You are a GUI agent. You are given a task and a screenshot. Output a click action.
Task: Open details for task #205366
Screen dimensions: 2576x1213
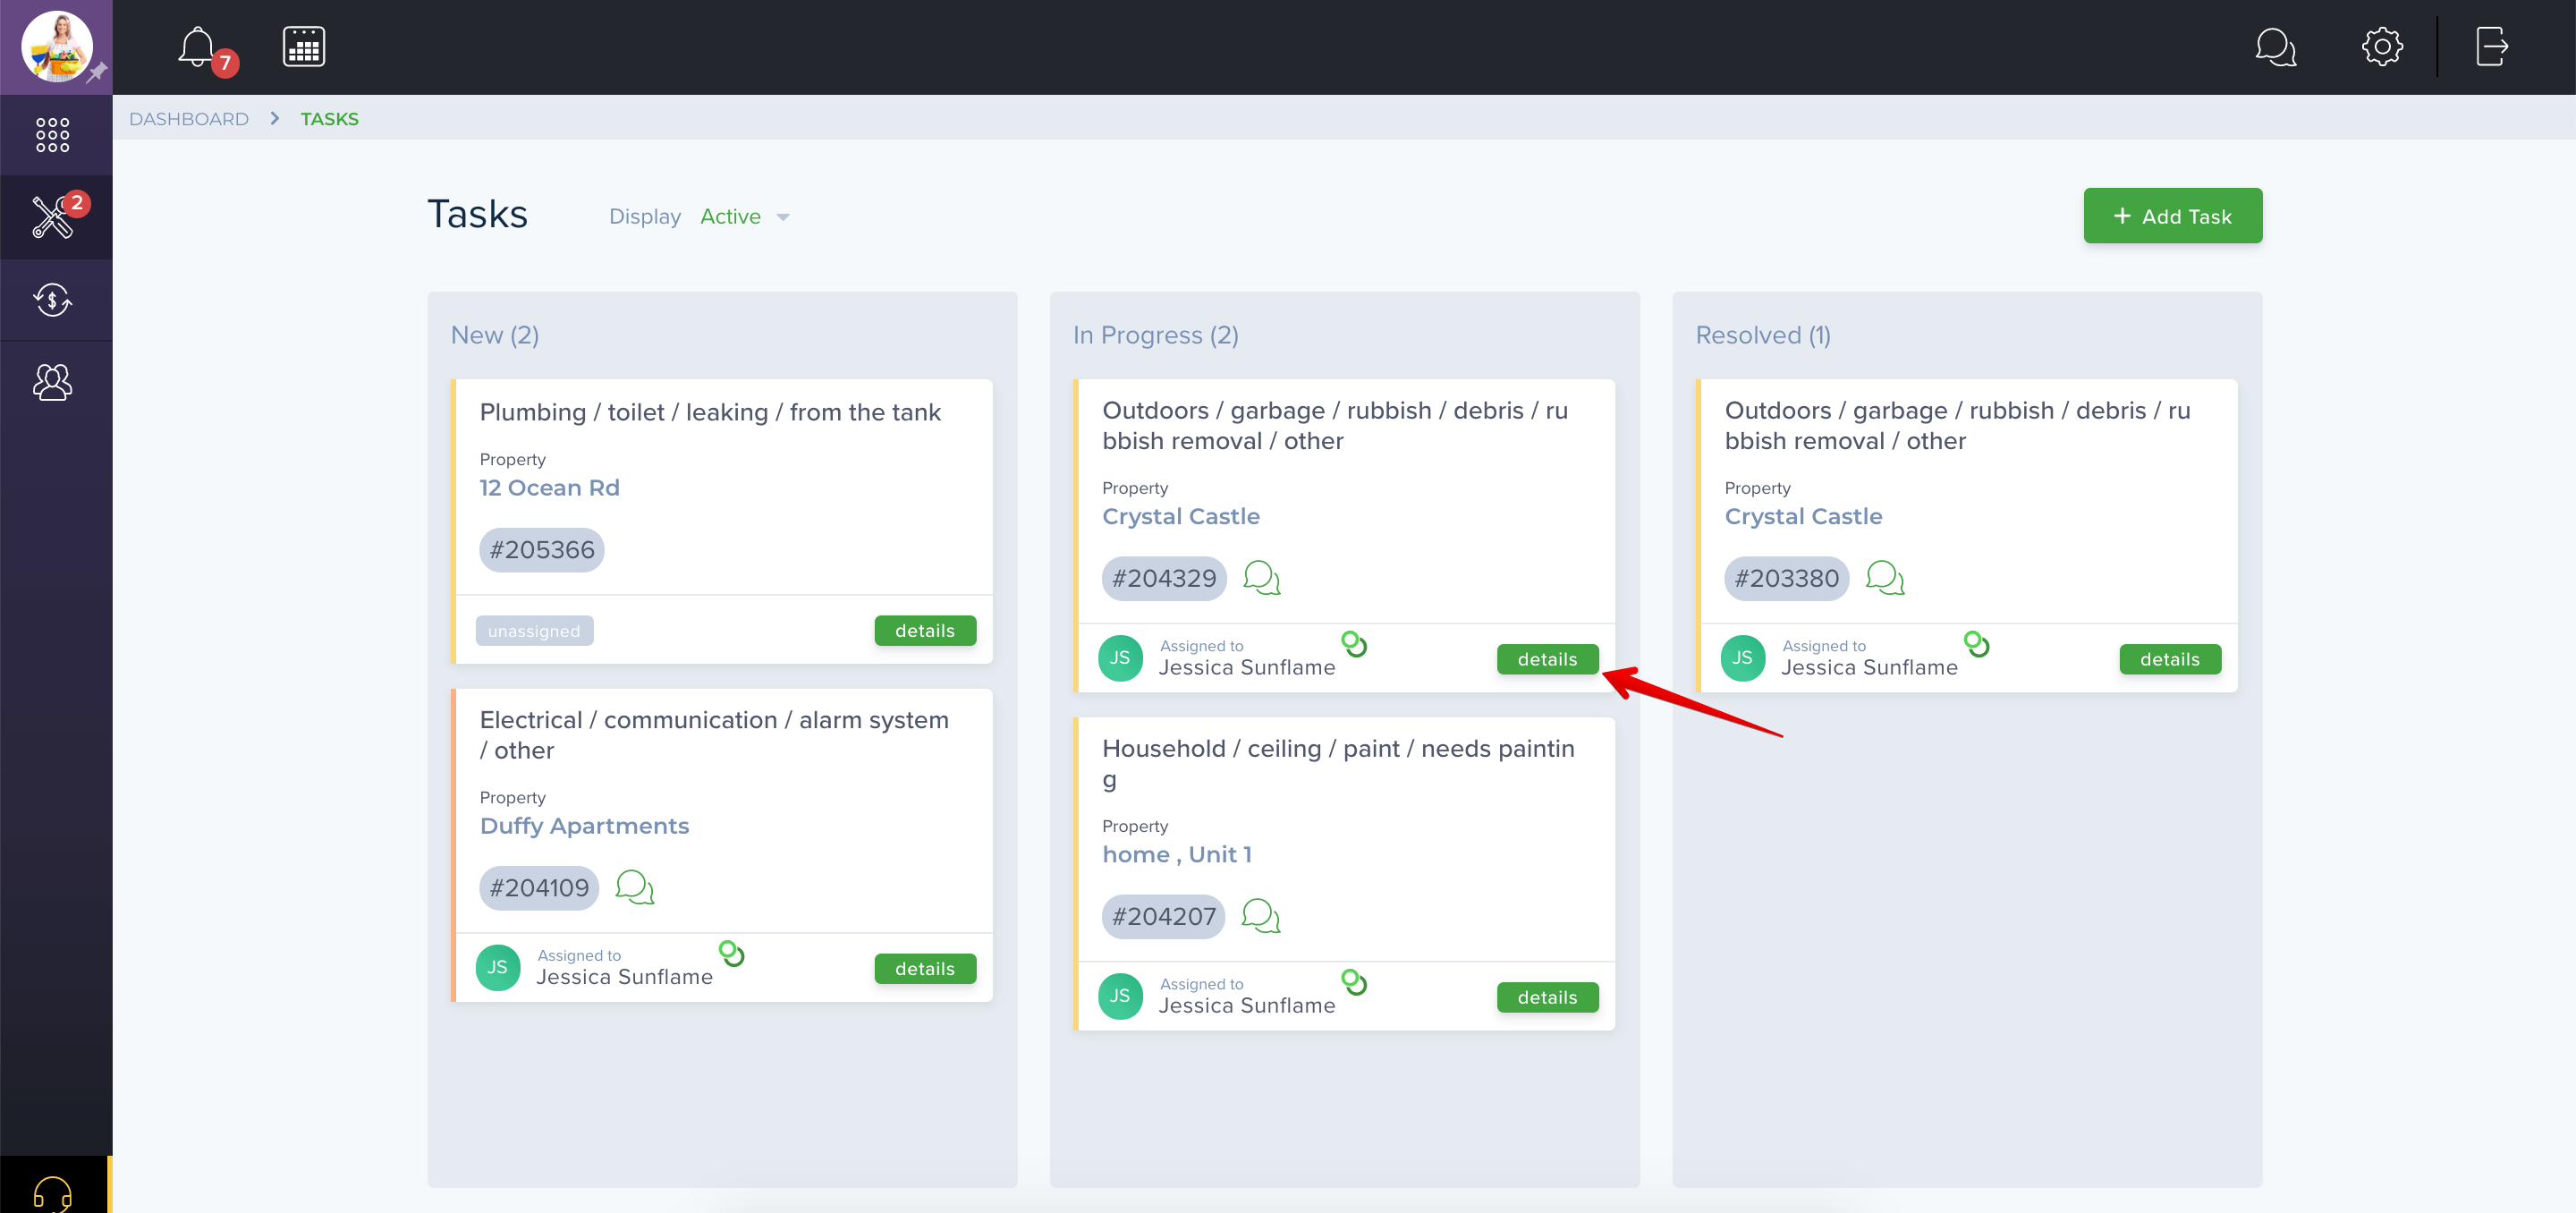(925, 631)
